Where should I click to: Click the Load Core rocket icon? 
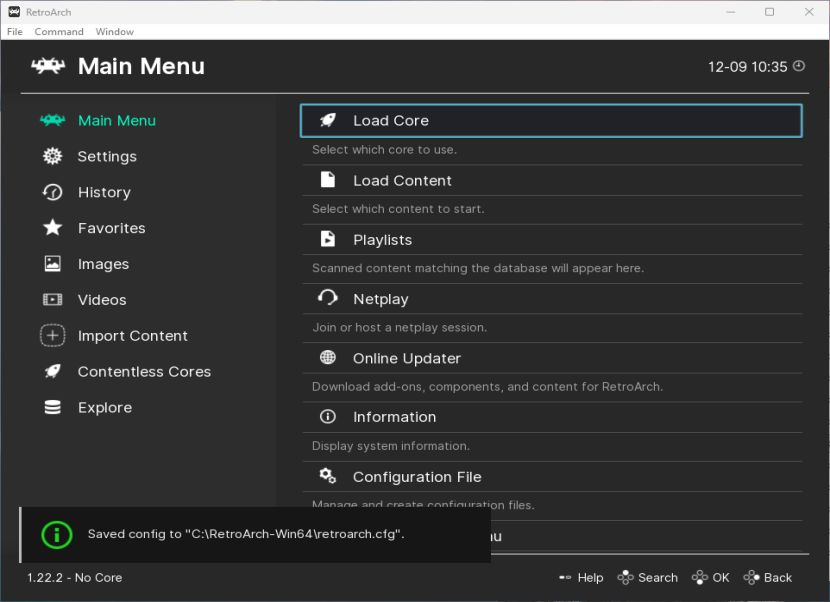(x=328, y=120)
